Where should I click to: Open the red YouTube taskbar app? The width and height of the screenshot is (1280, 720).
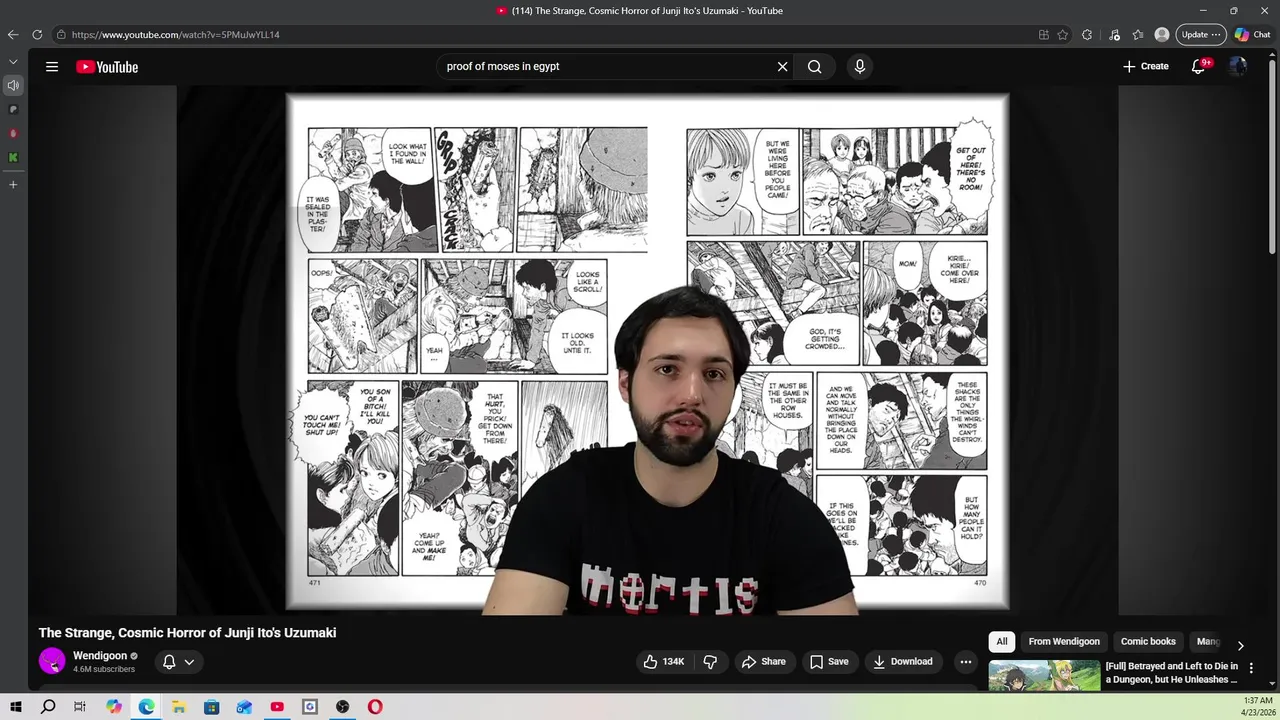[x=277, y=707]
